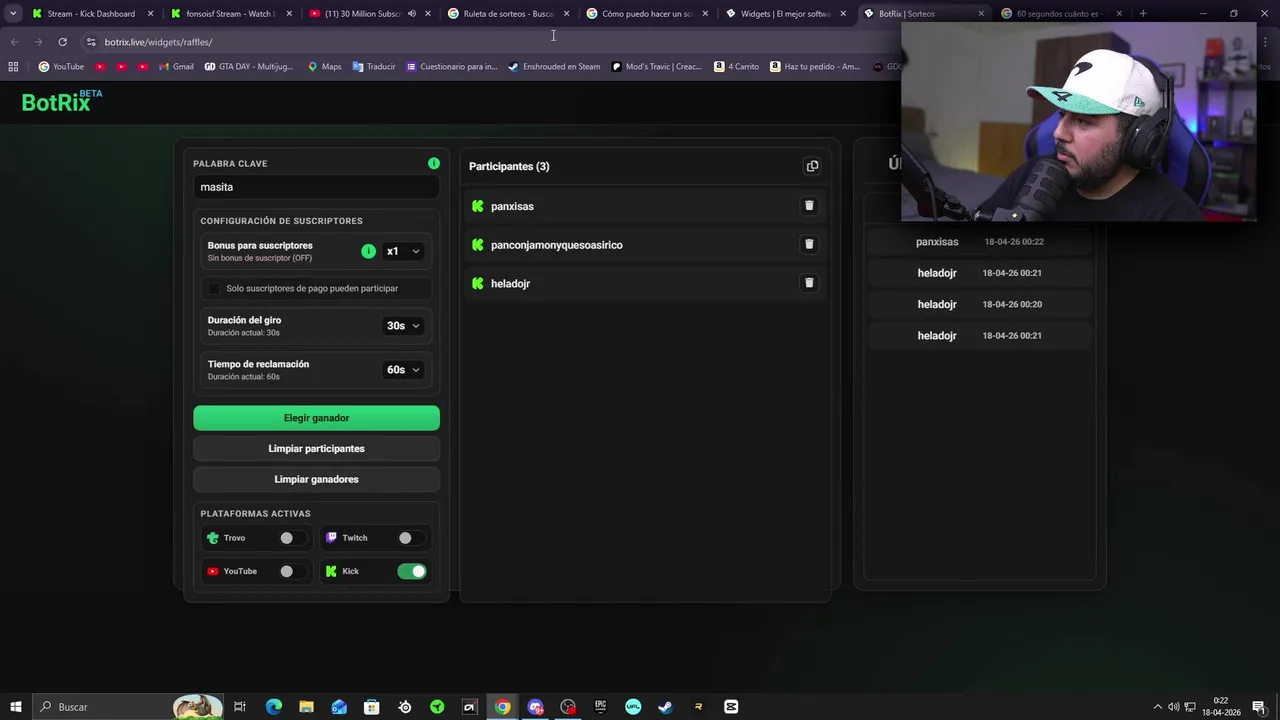Click the Palabra Clave field containing masita
The width and height of the screenshot is (1280, 720).
coord(316,187)
